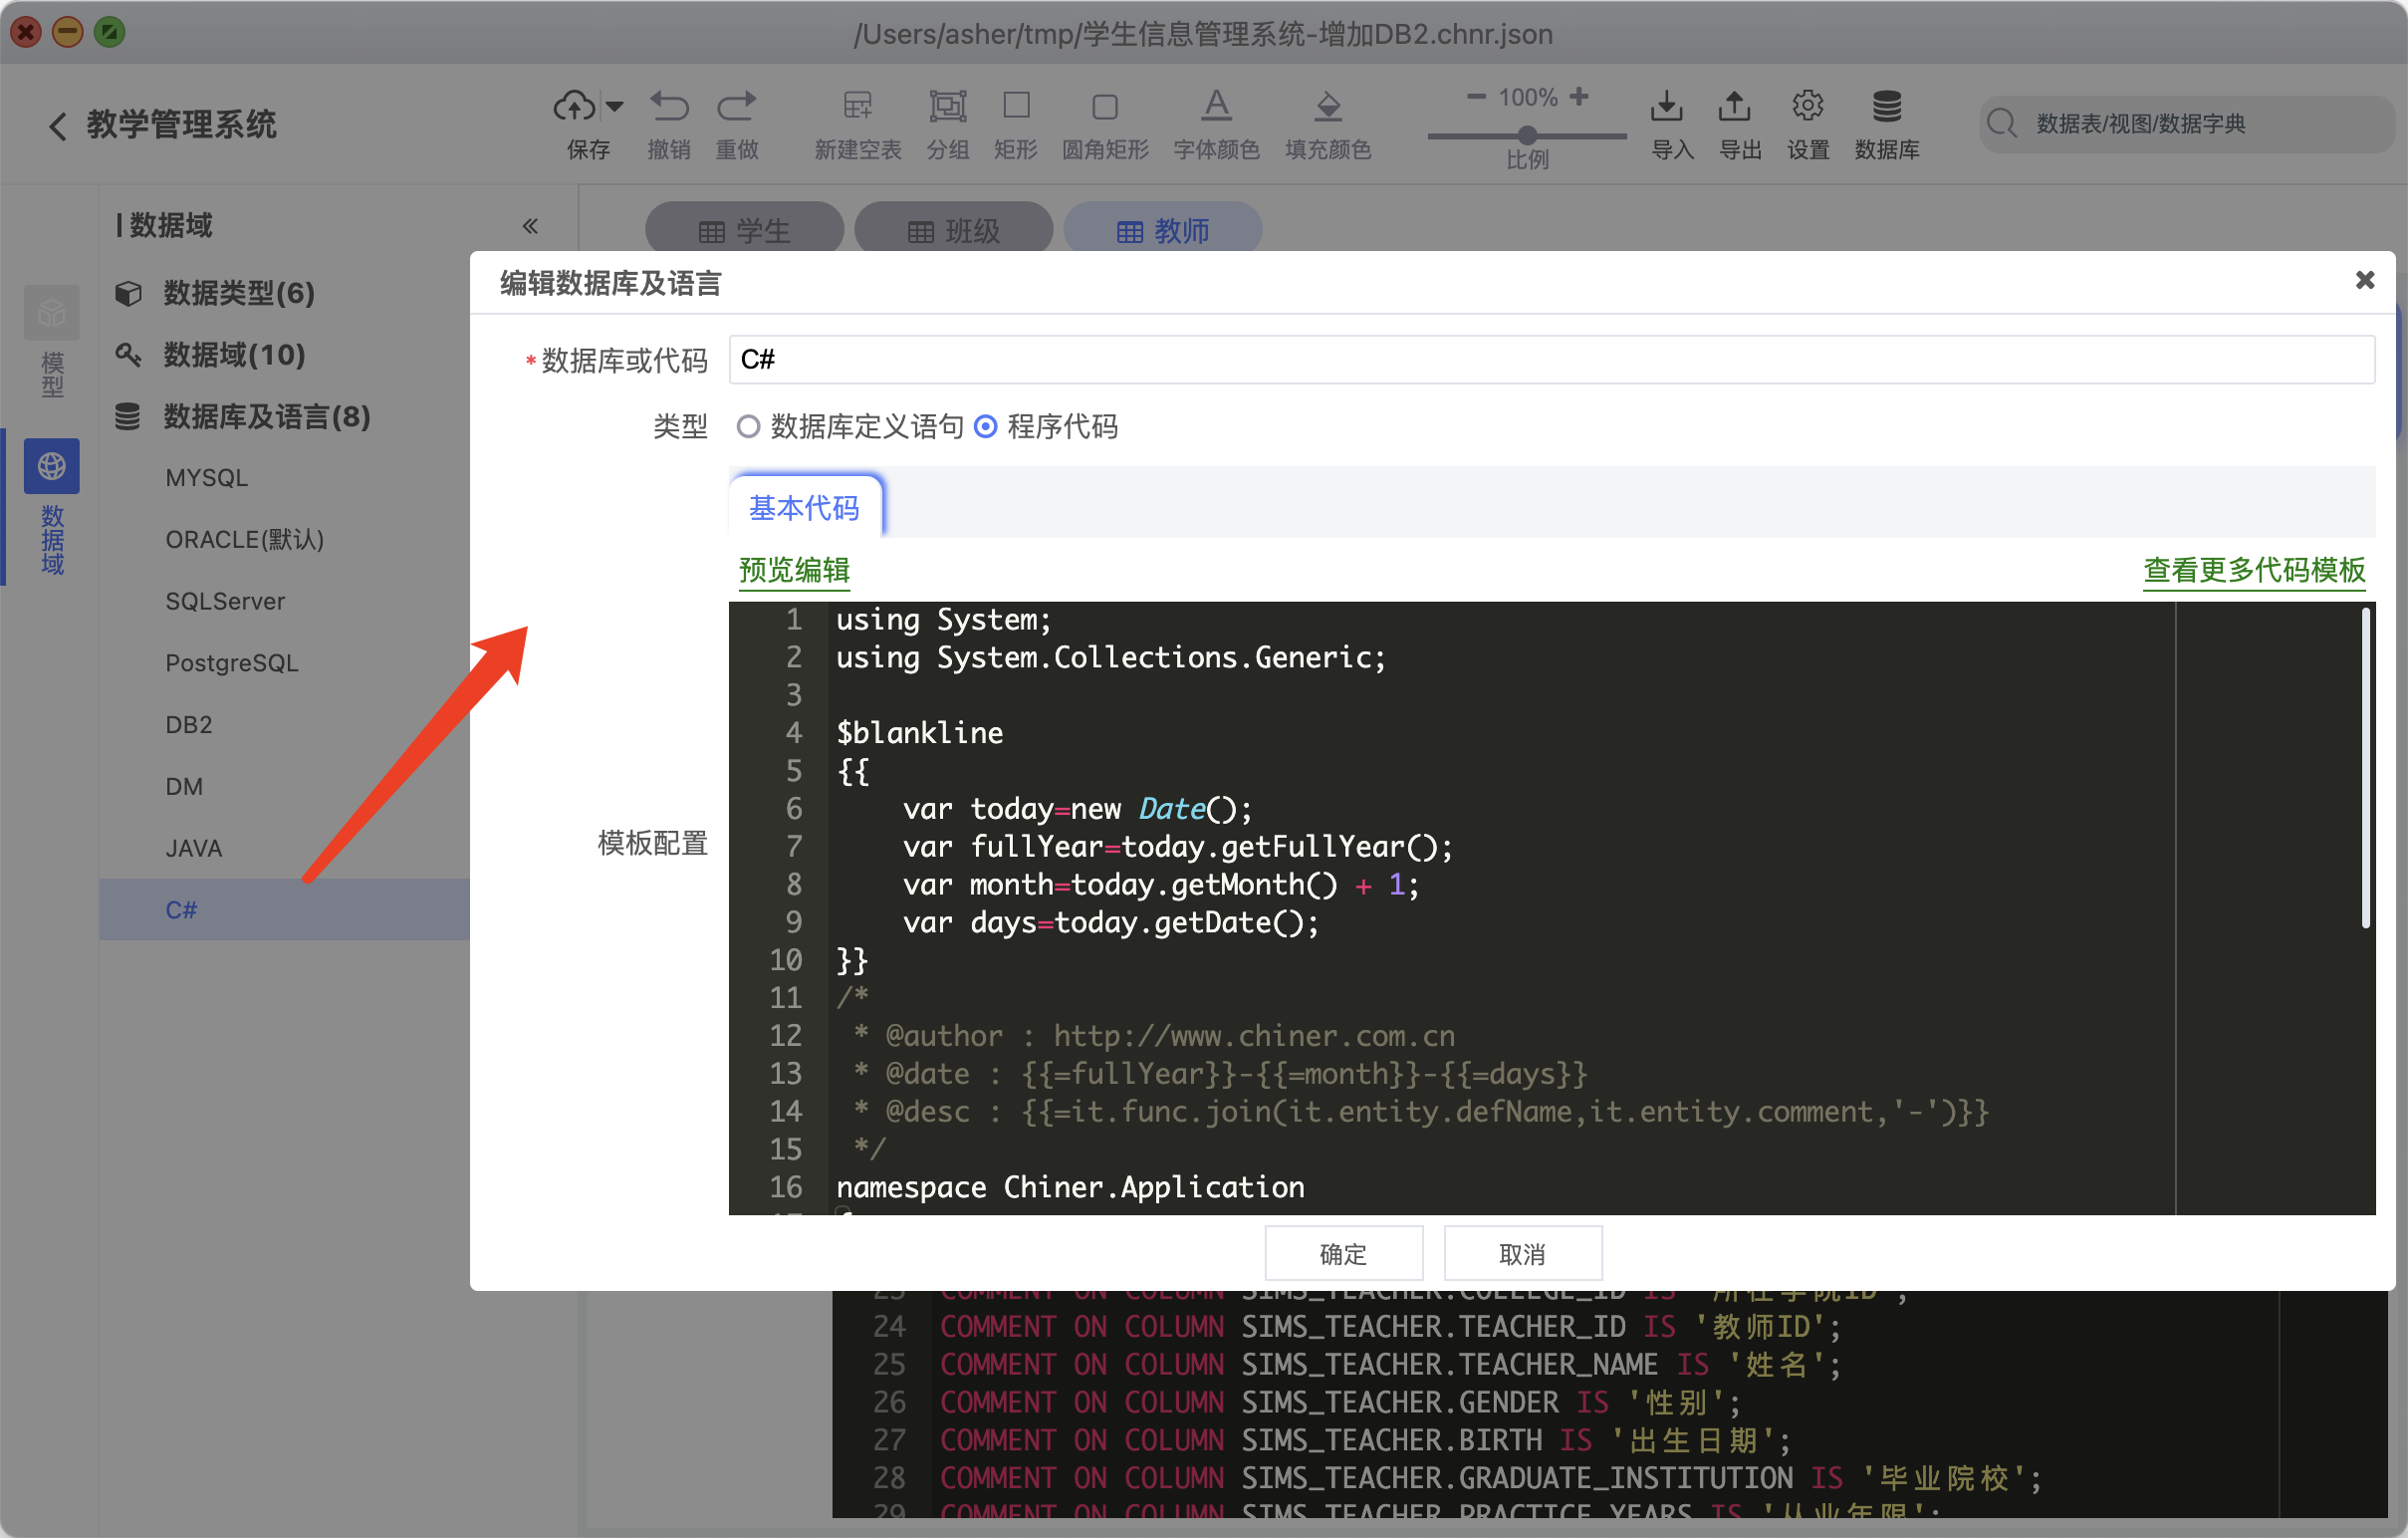This screenshot has height=1538, width=2408.
Task: Select DM in the list
Action: click(184, 787)
